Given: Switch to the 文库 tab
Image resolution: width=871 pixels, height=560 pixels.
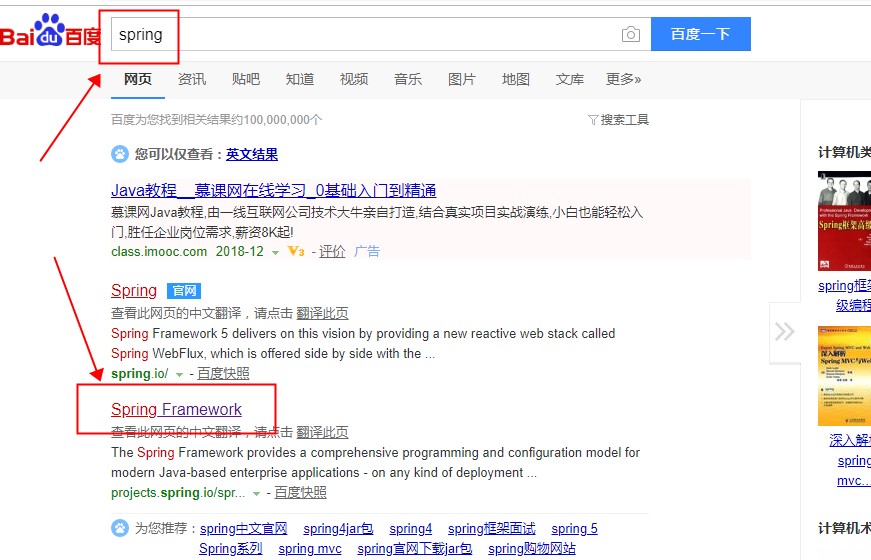Looking at the screenshot, I should (x=570, y=79).
